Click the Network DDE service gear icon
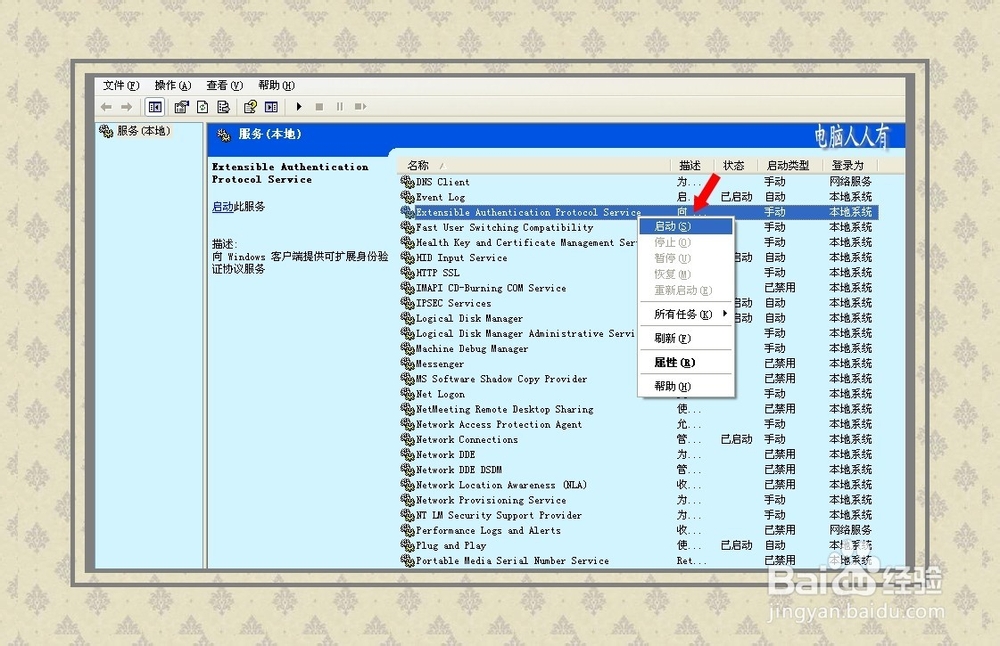This screenshot has height=646, width=1000. tap(408, 455)
